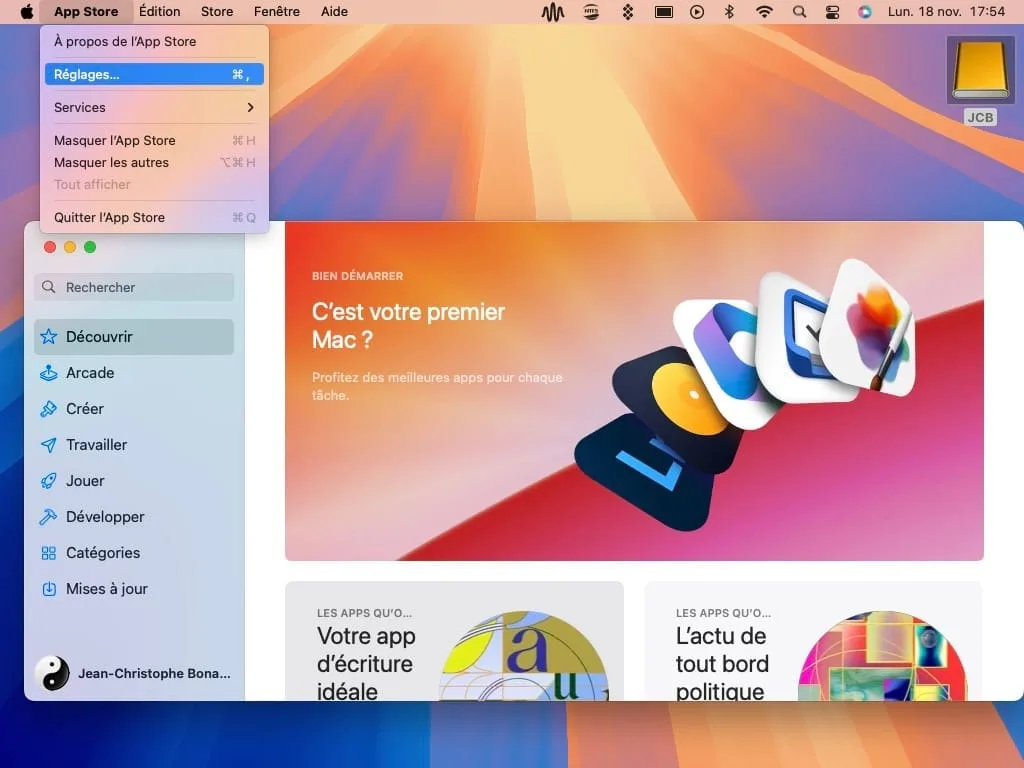This screenshot has width=1024, height=768.
Task: Open the Travailler section
Action: [x=134, y=445]
